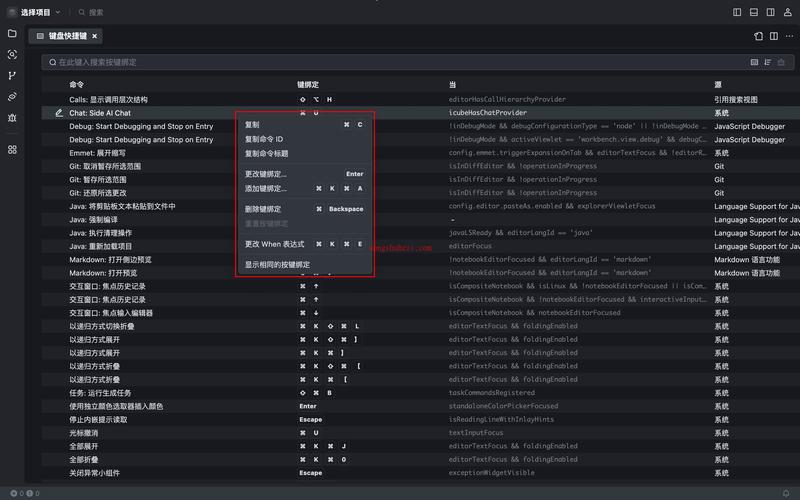Open the Extensions grid icon in sidebar
The width and height of the screenshot is (800, 500).
coord(12,149)
